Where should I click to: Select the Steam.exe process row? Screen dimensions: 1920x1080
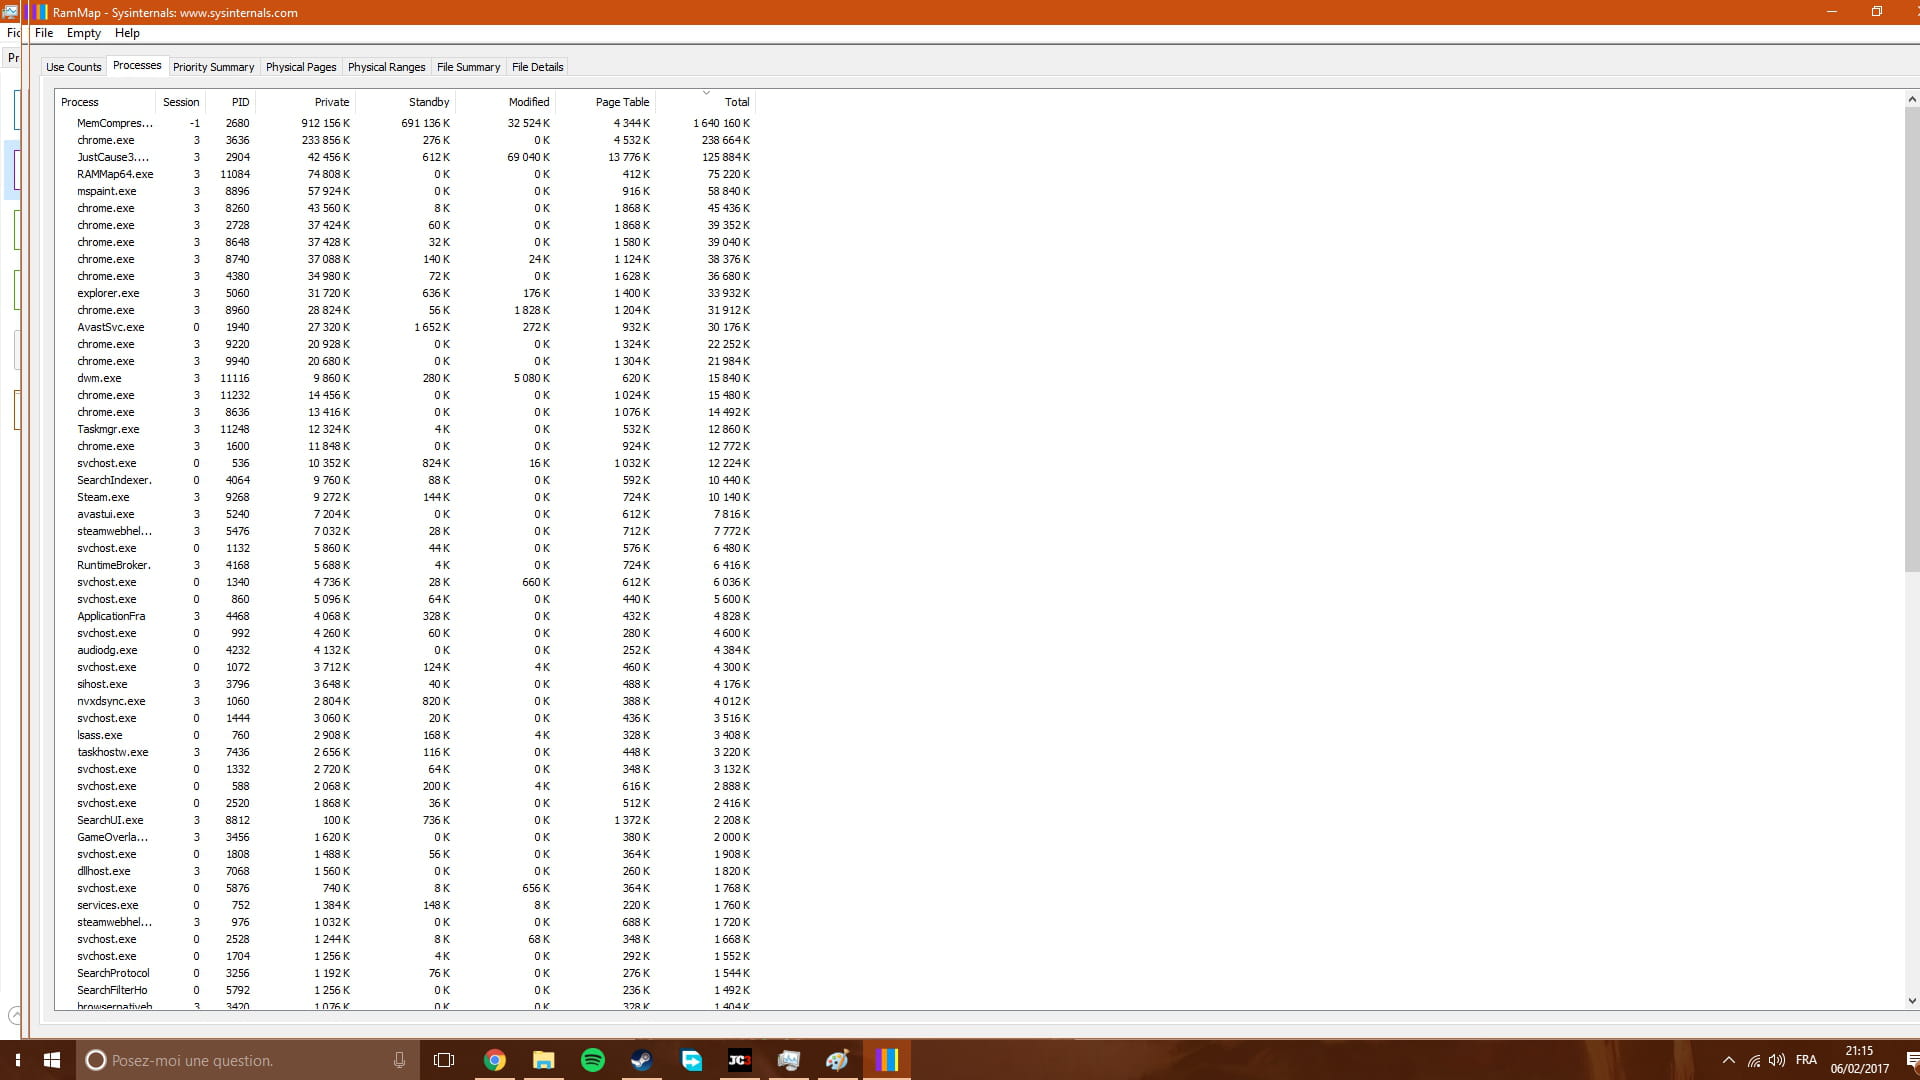pyautogui.click(x=405, y=497)
